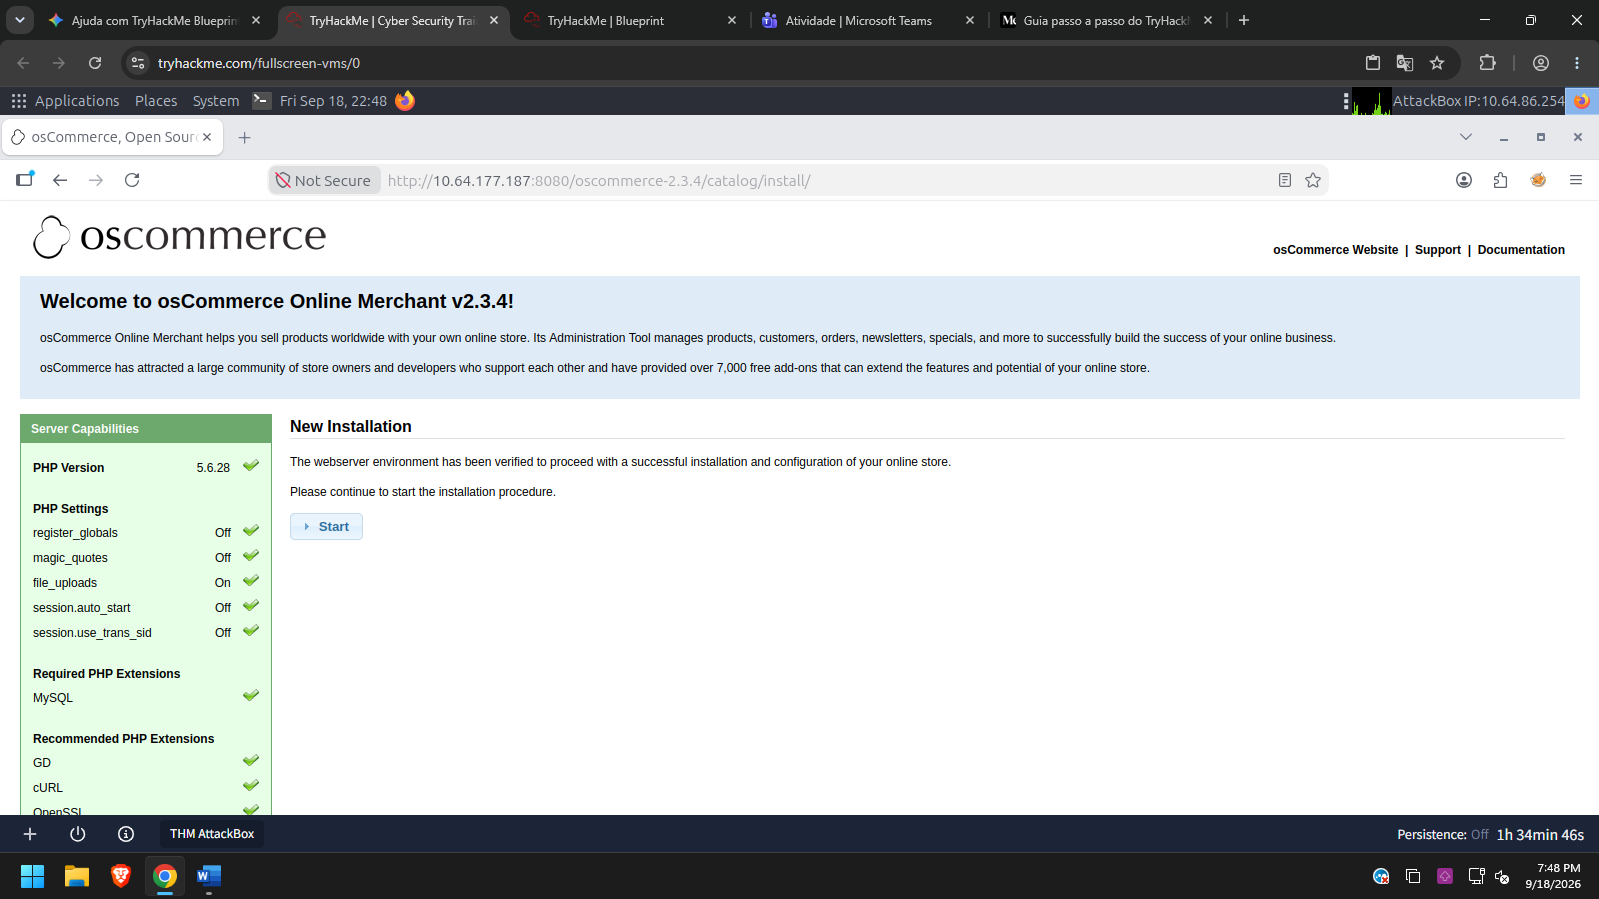The image size is (1599, 899).
Task: Open the oscommerce Website link
Action: 1335,250
